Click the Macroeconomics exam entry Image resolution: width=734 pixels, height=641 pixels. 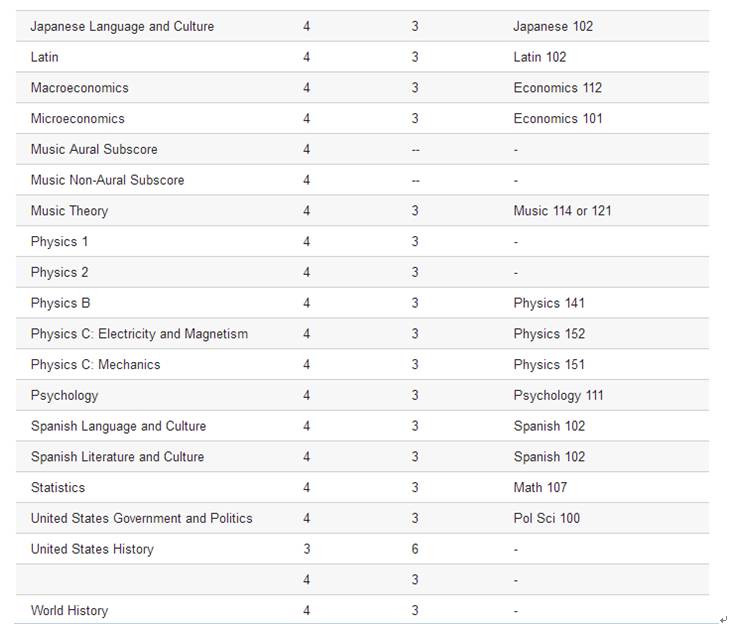click(80, 88)
